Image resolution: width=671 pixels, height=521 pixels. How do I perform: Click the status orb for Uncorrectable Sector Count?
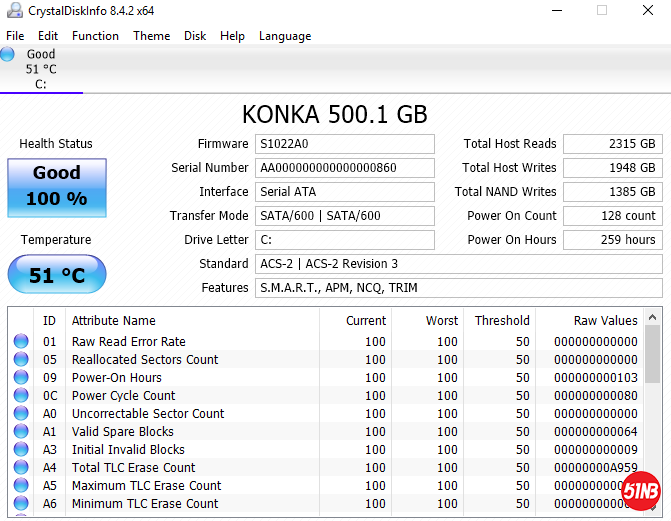(x=21, y=414)
